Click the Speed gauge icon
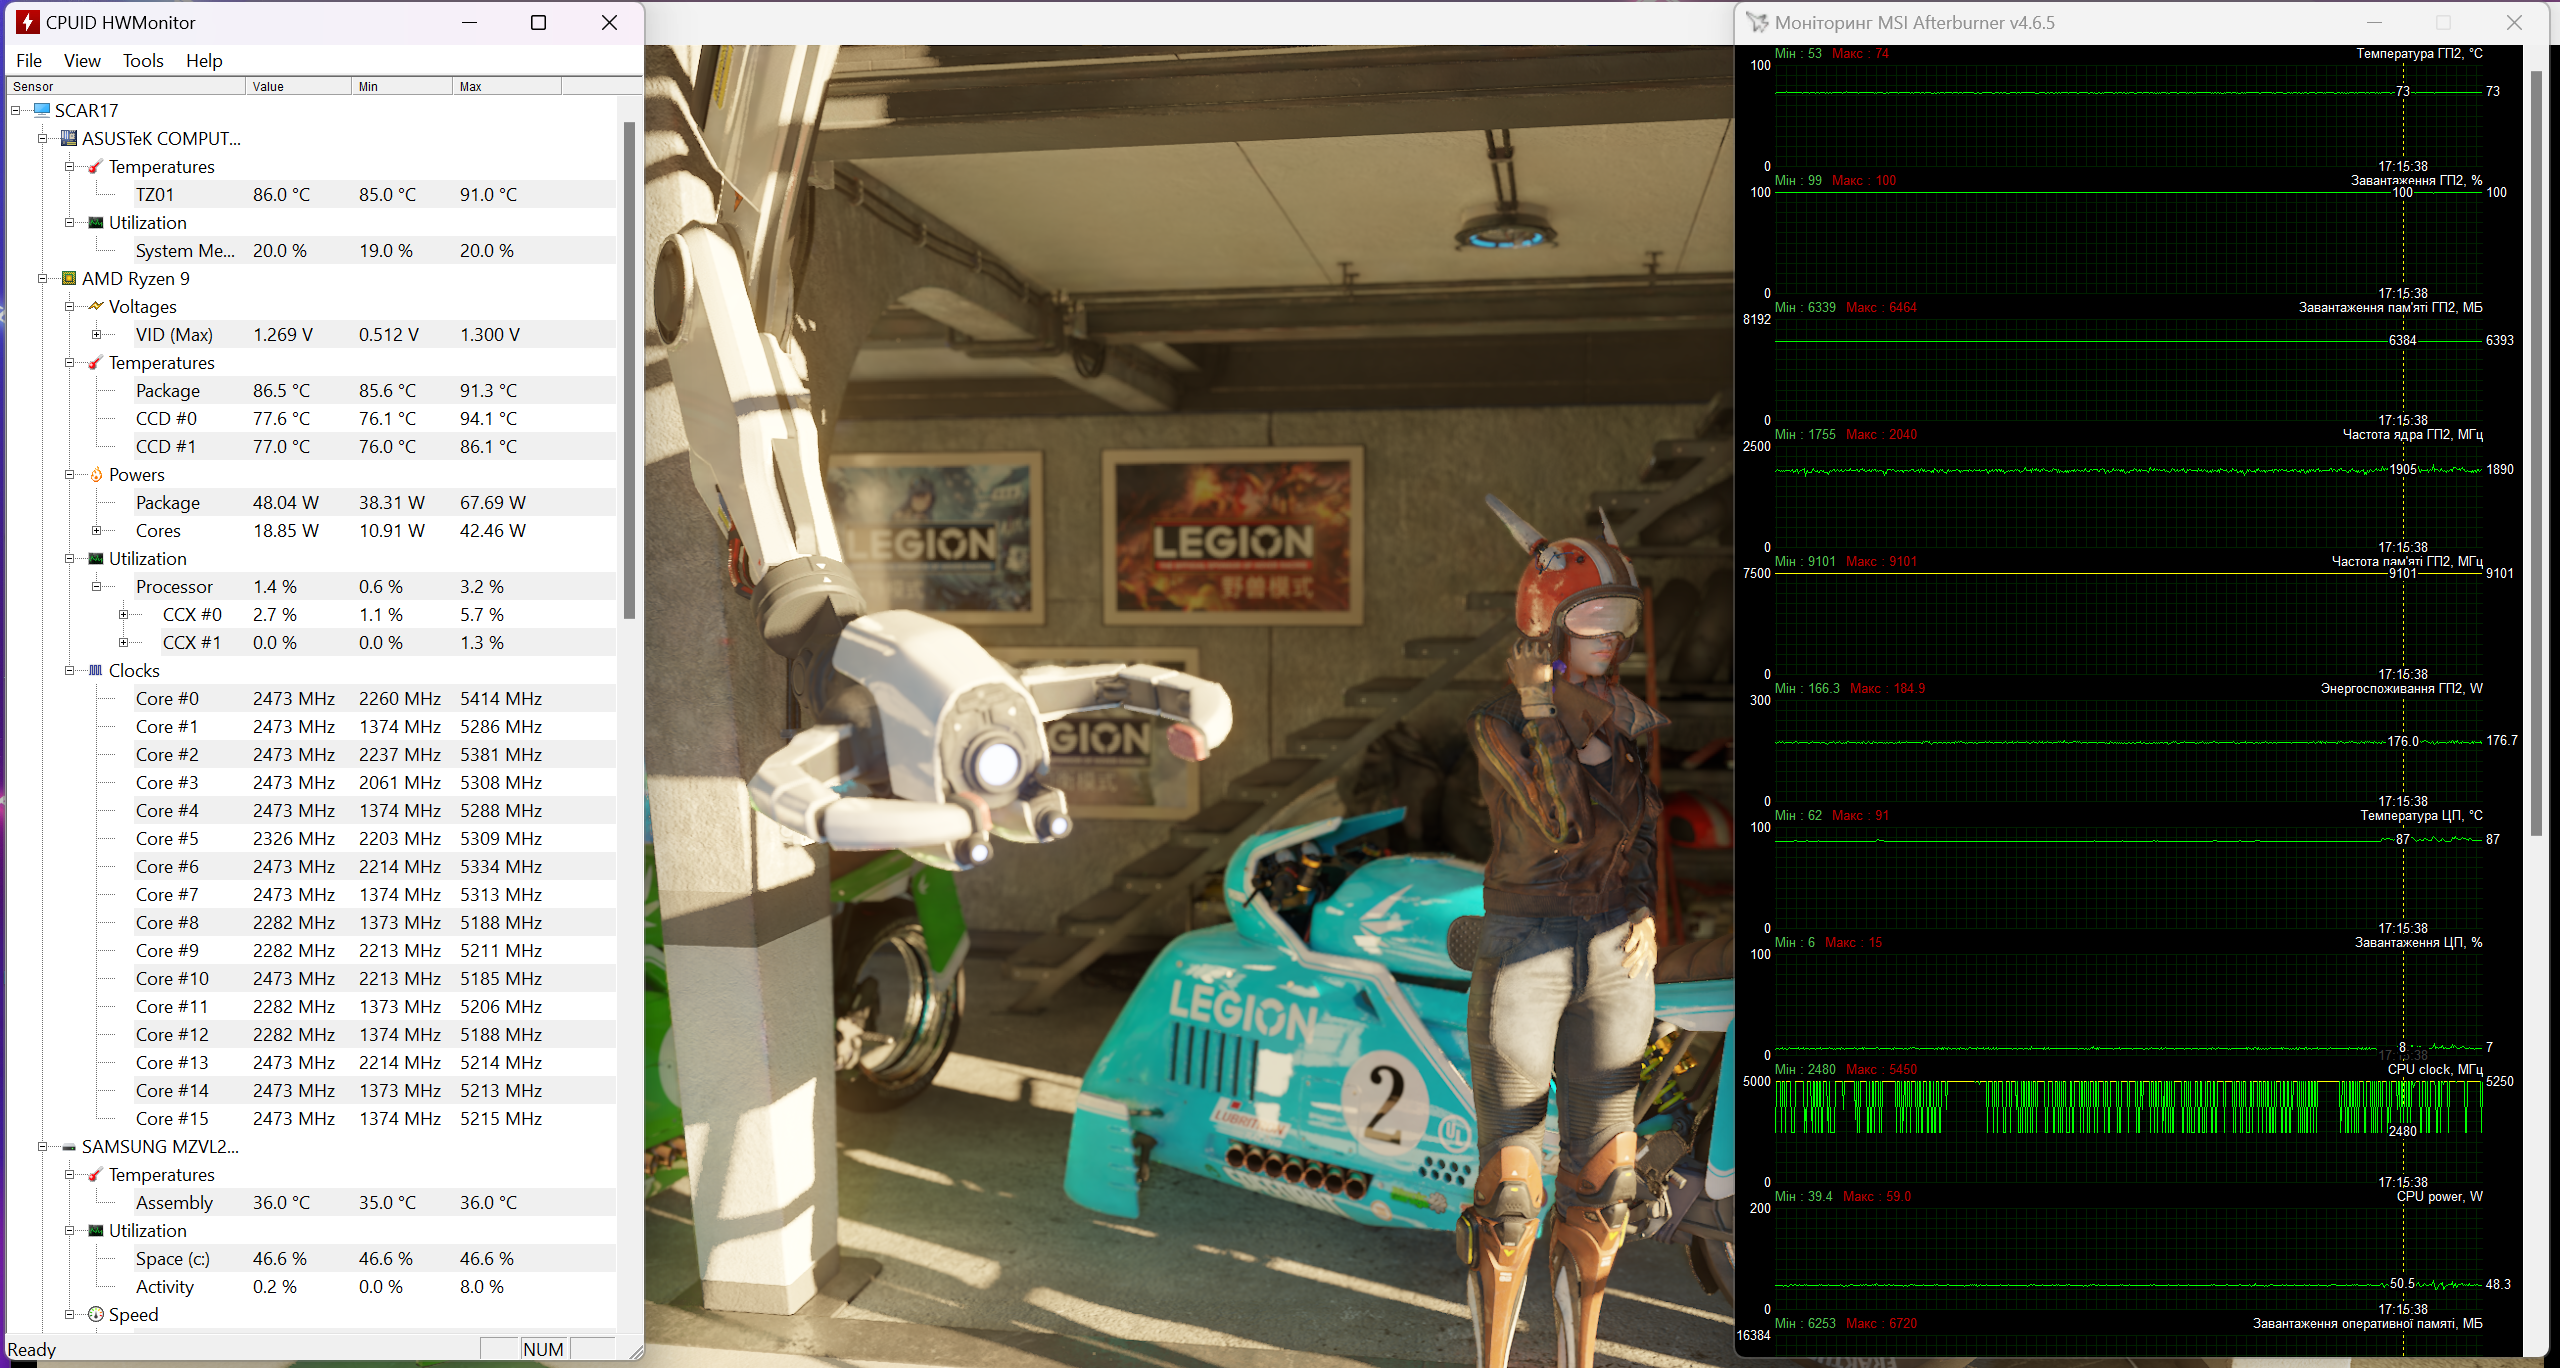Screen dimensions: 2560x1368 [96, 1314]
